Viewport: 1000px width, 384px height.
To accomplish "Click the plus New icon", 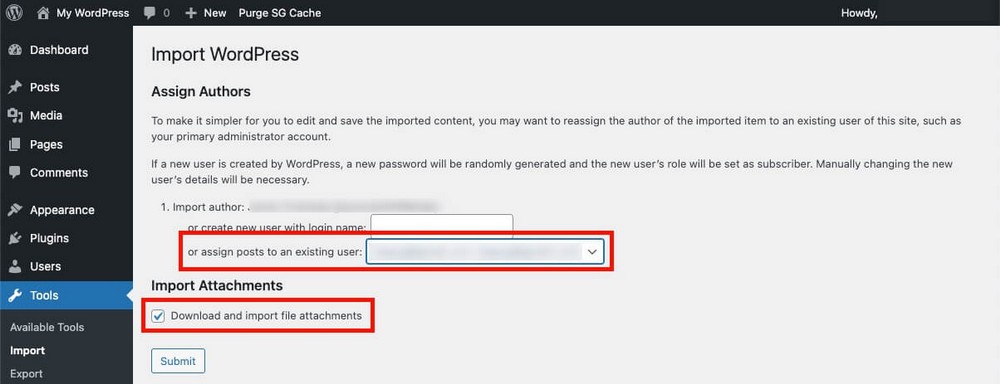I will [x=191, y=13].
